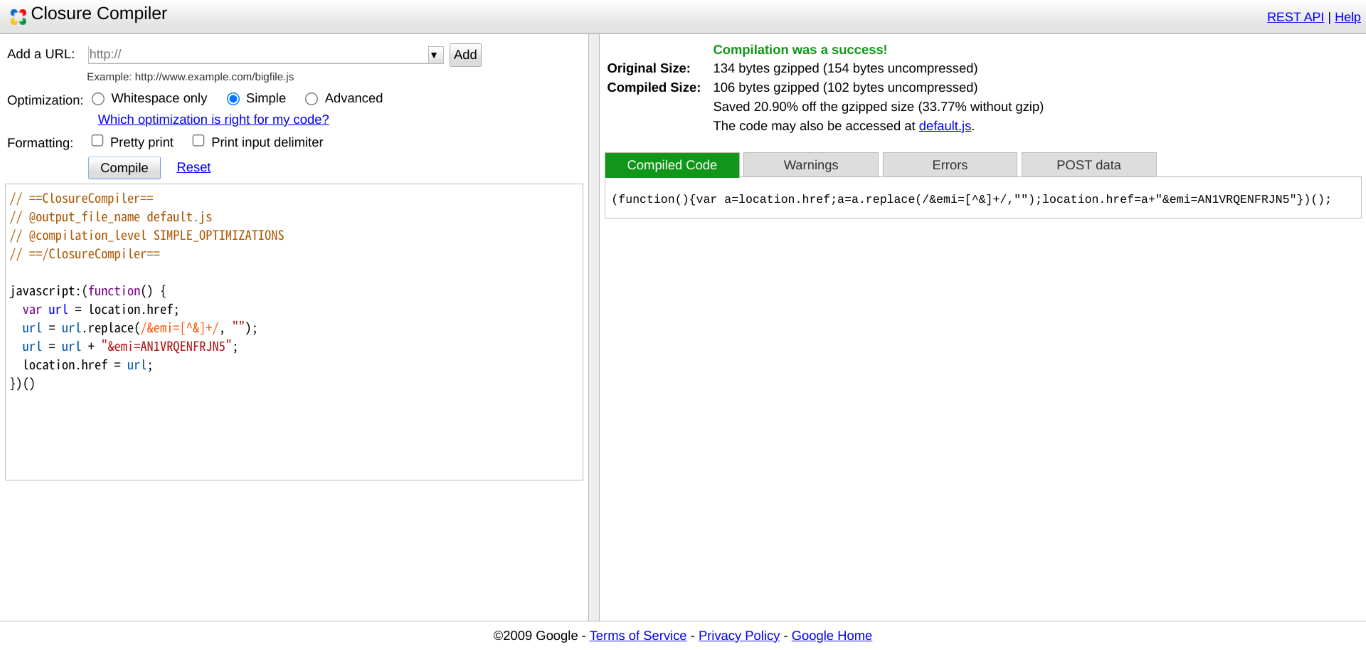Screen dimensions: 1366x650
Task: Click the '// ==ClosureCompiler==' header comment
Action: tap(82, 199)
